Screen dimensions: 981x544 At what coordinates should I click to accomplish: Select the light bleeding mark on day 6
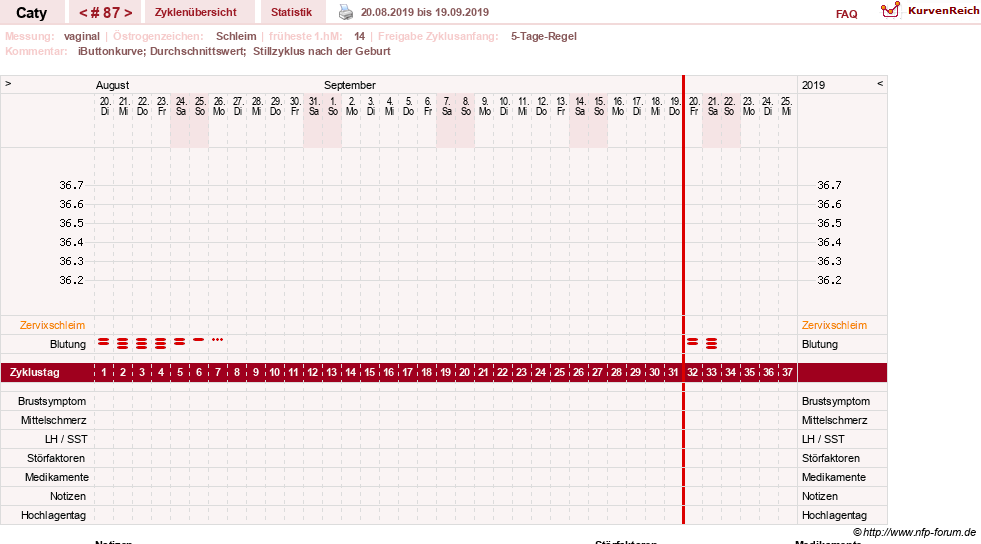coord(199,340)
